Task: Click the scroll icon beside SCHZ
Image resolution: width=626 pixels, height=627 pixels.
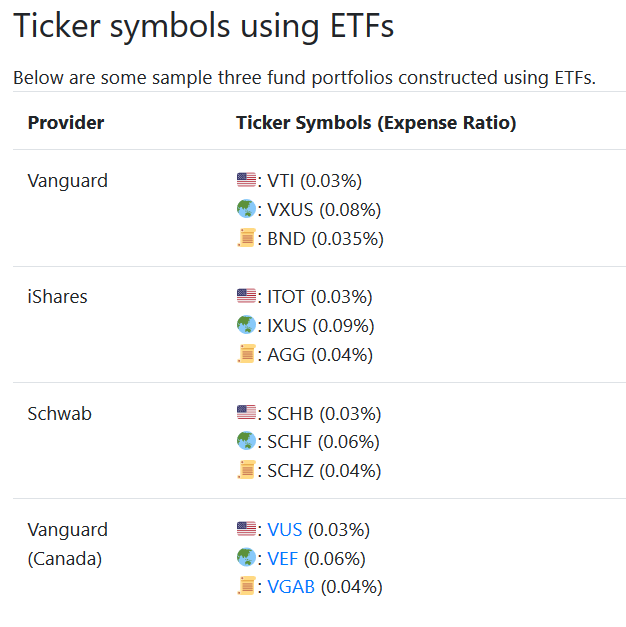Action: 246,470
